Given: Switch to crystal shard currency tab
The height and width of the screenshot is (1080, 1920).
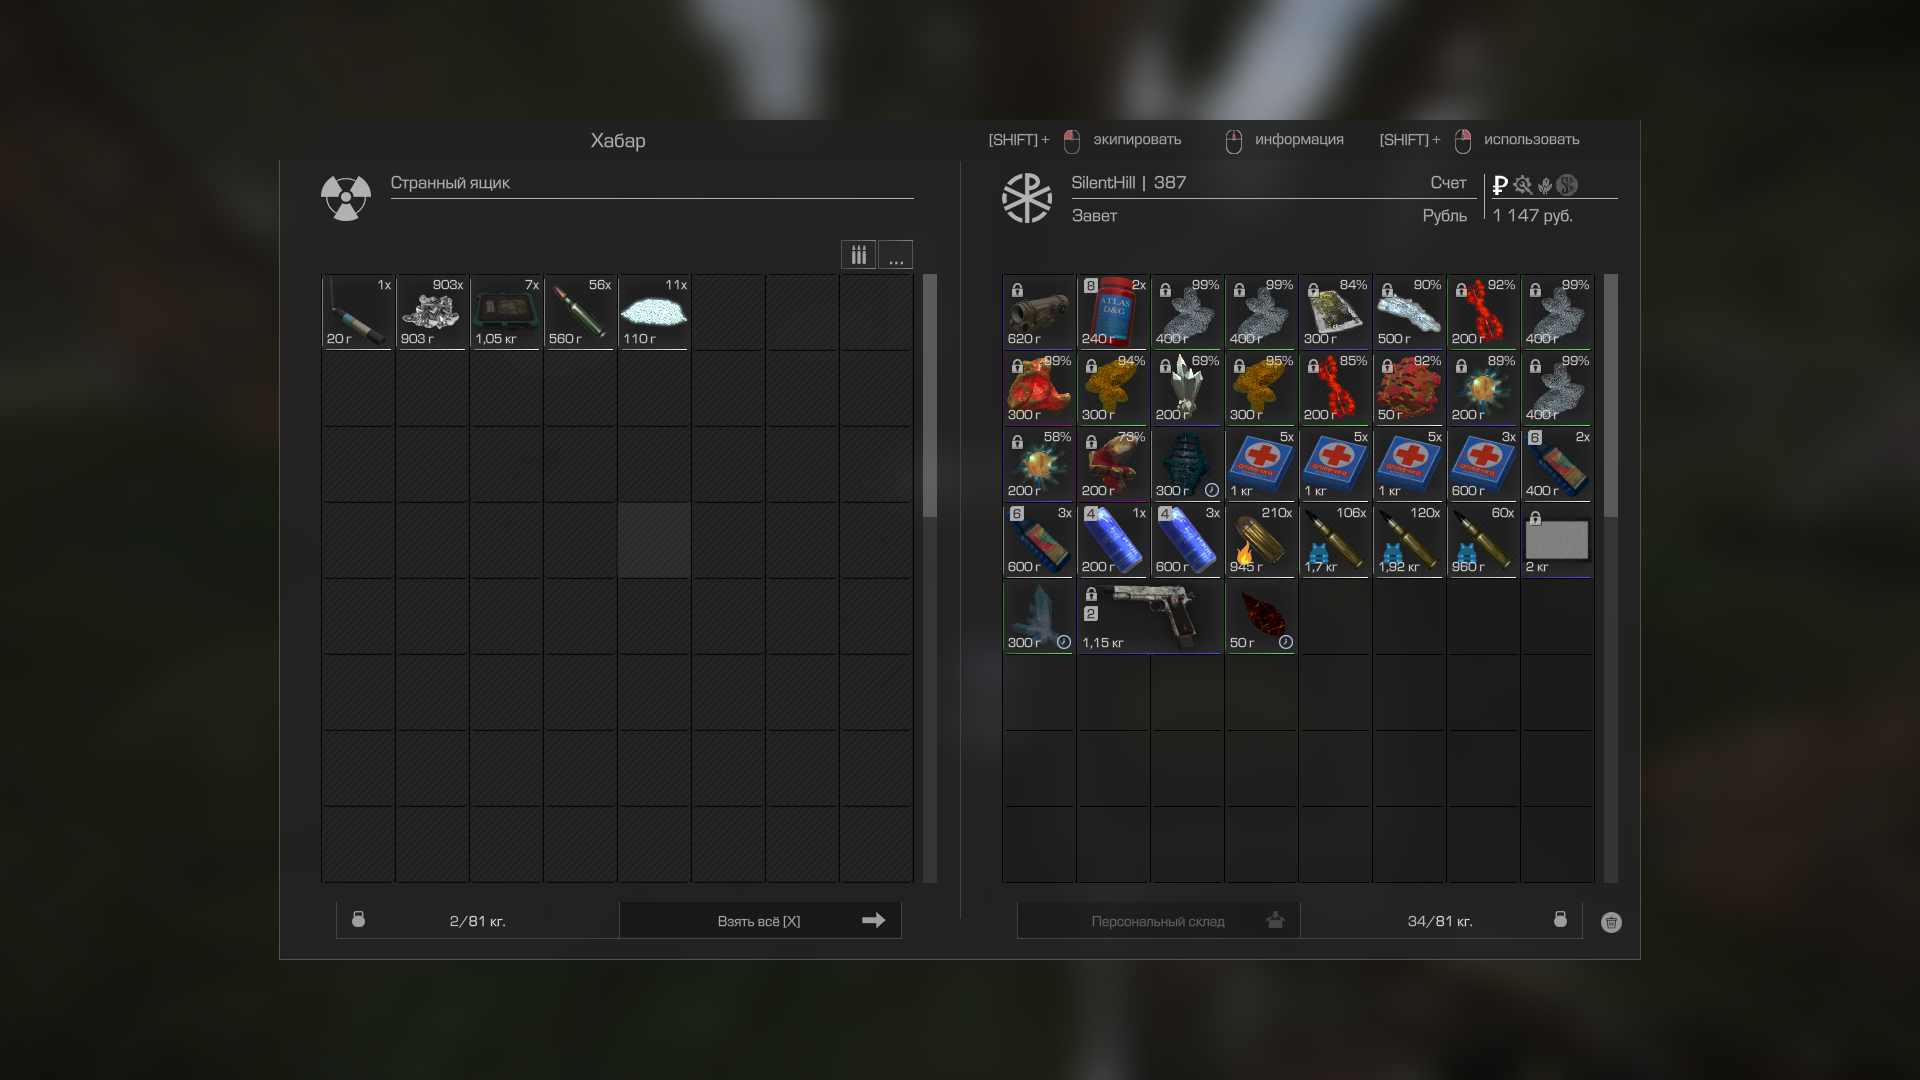Looking at the screenshot, I should 1545,185.
